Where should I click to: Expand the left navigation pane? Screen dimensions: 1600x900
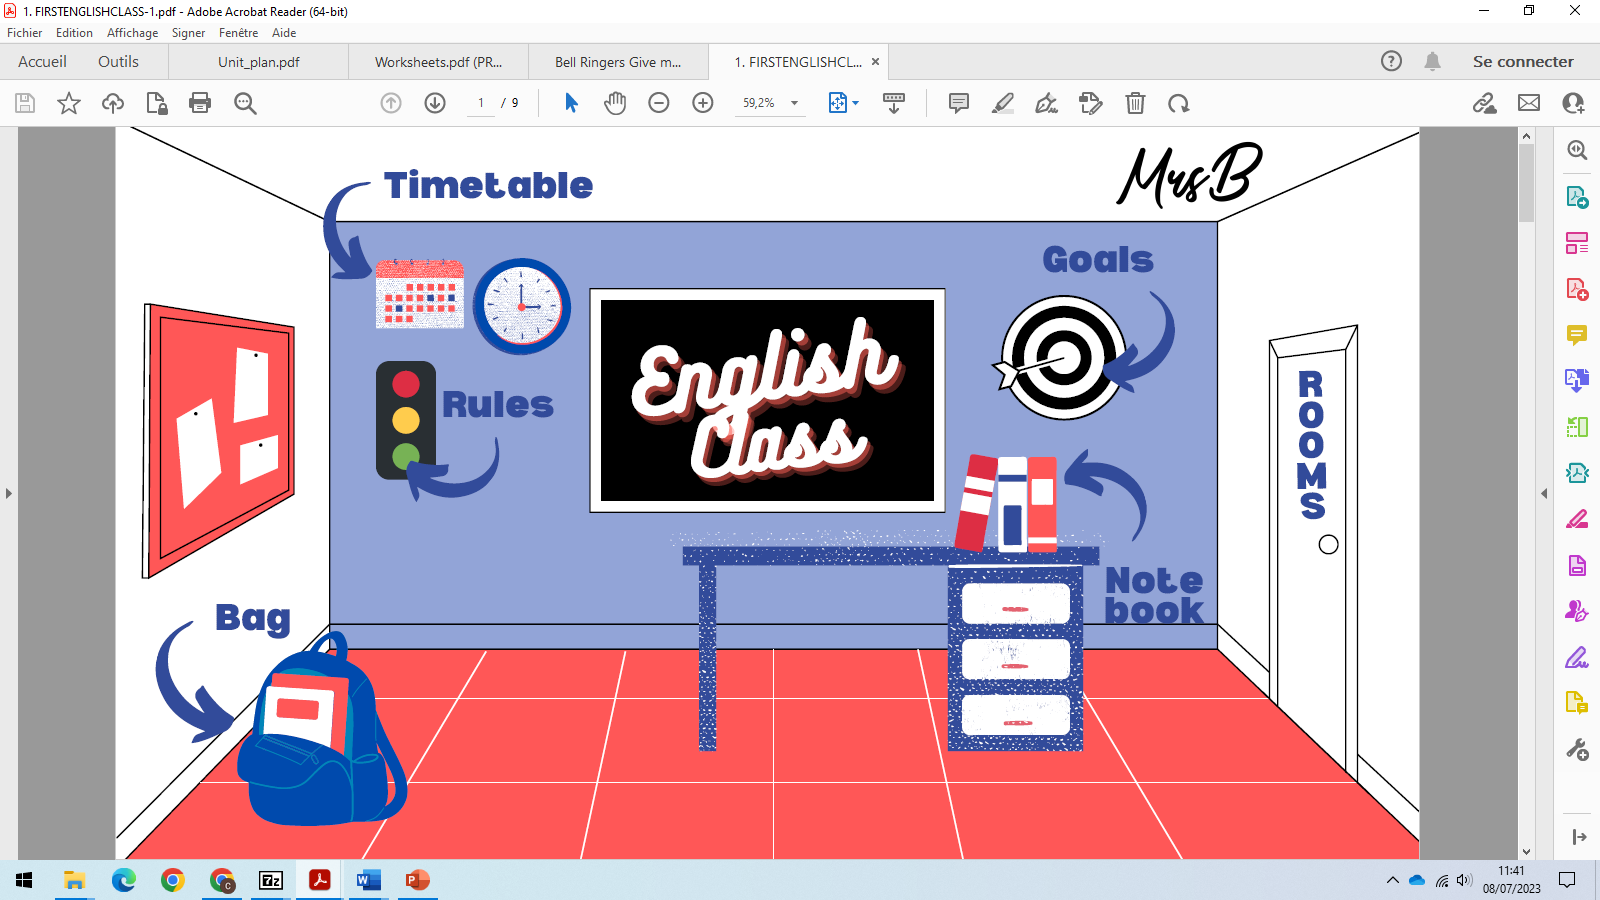(x=9, y=493)
